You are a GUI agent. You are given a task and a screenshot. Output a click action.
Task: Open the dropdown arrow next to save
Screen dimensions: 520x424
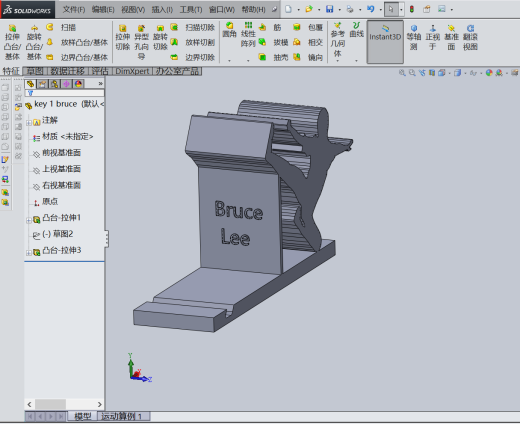point(340,10)
